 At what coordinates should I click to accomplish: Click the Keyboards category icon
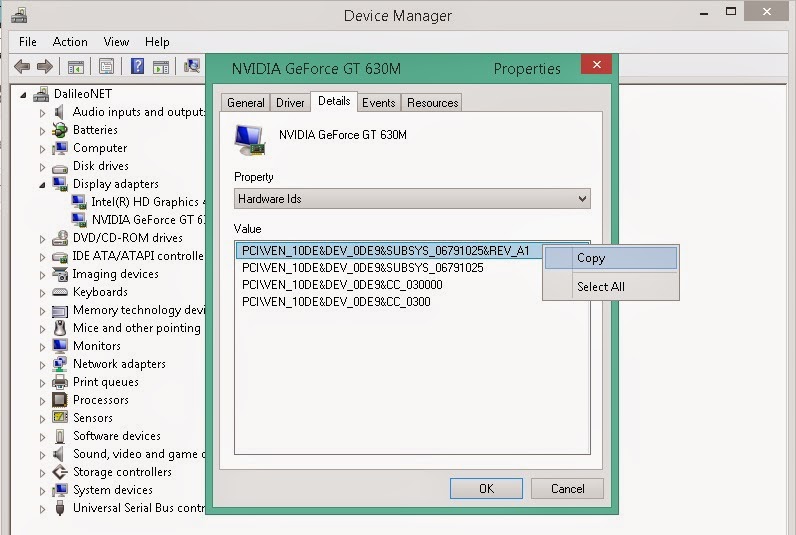pyautogui.click(x=59, y=292)
